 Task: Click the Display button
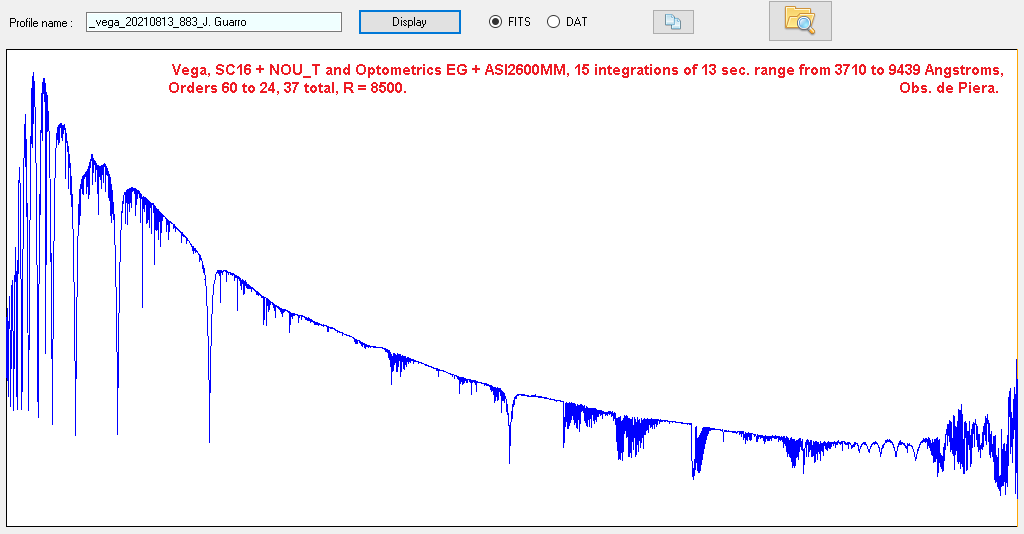(x=409, y=22)
